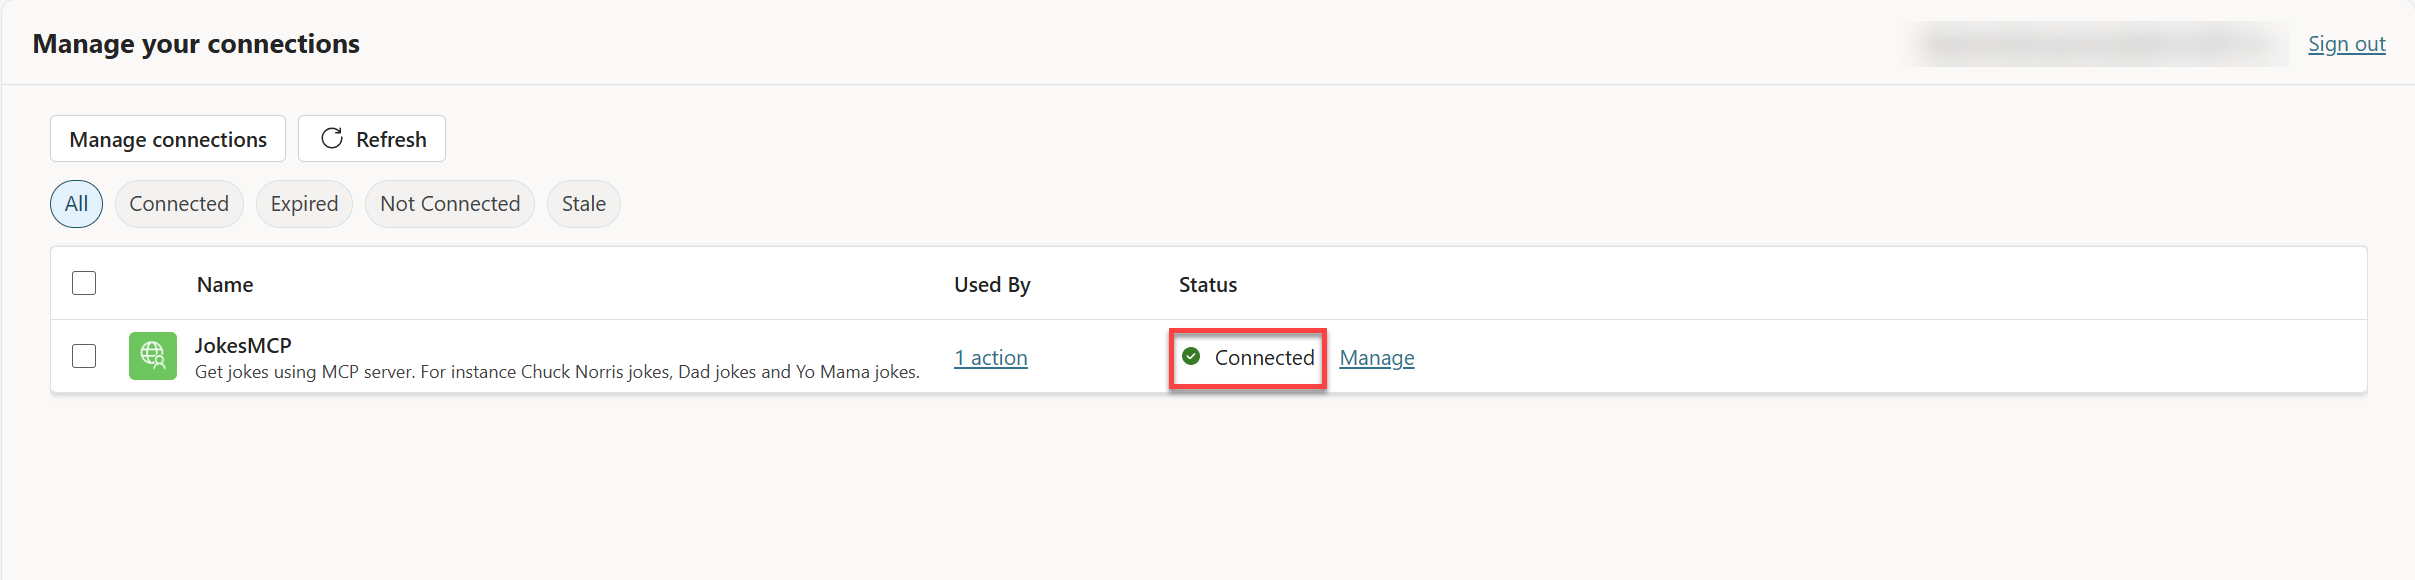This screenshot has width=2415, height=580.
Task: Click the Status column header
Action: tap(1207, 284)
